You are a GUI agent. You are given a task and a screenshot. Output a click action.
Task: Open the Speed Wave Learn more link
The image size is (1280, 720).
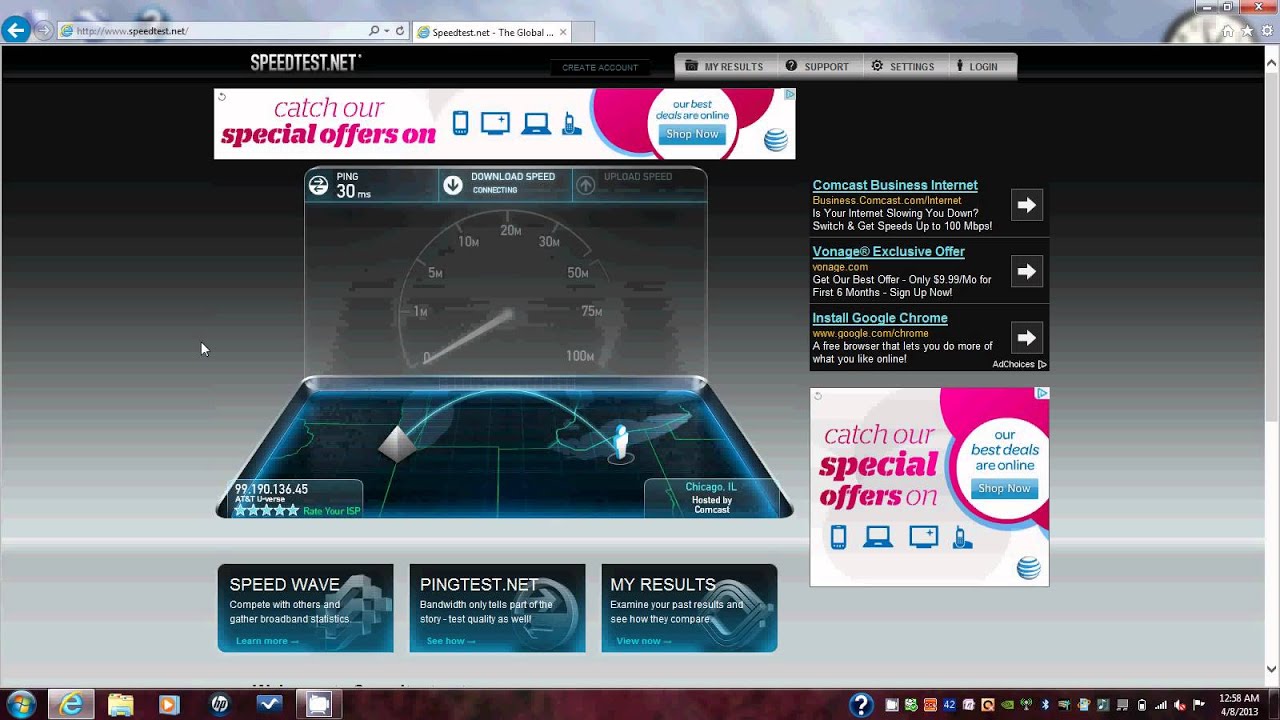pyautogui.click(x=266, y=641)
